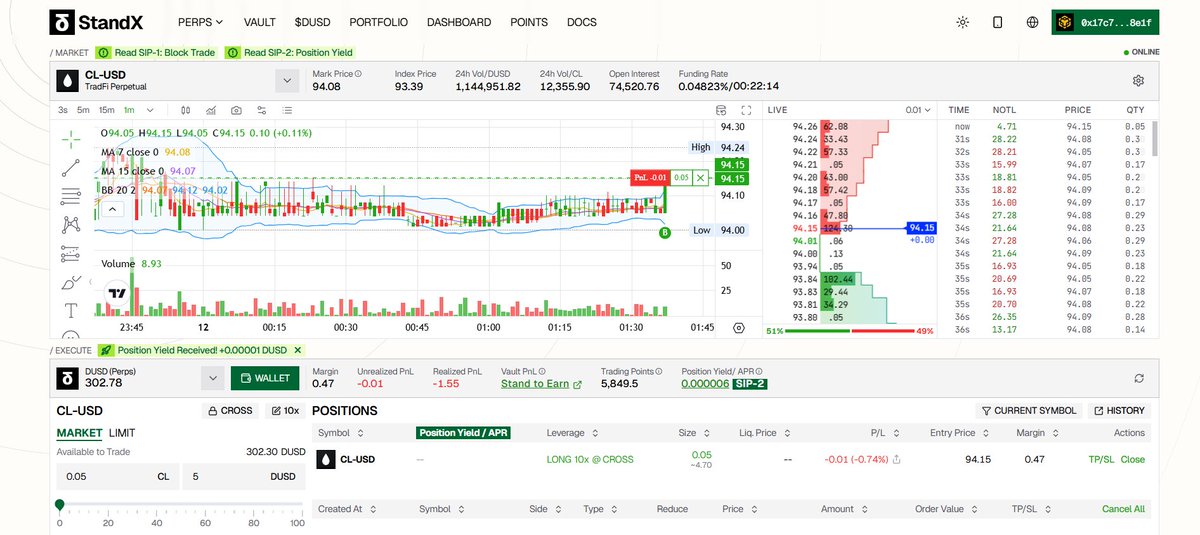
Task: Select the pattern drawing tool
Action: pyautogui.click(x=70, y=225)
